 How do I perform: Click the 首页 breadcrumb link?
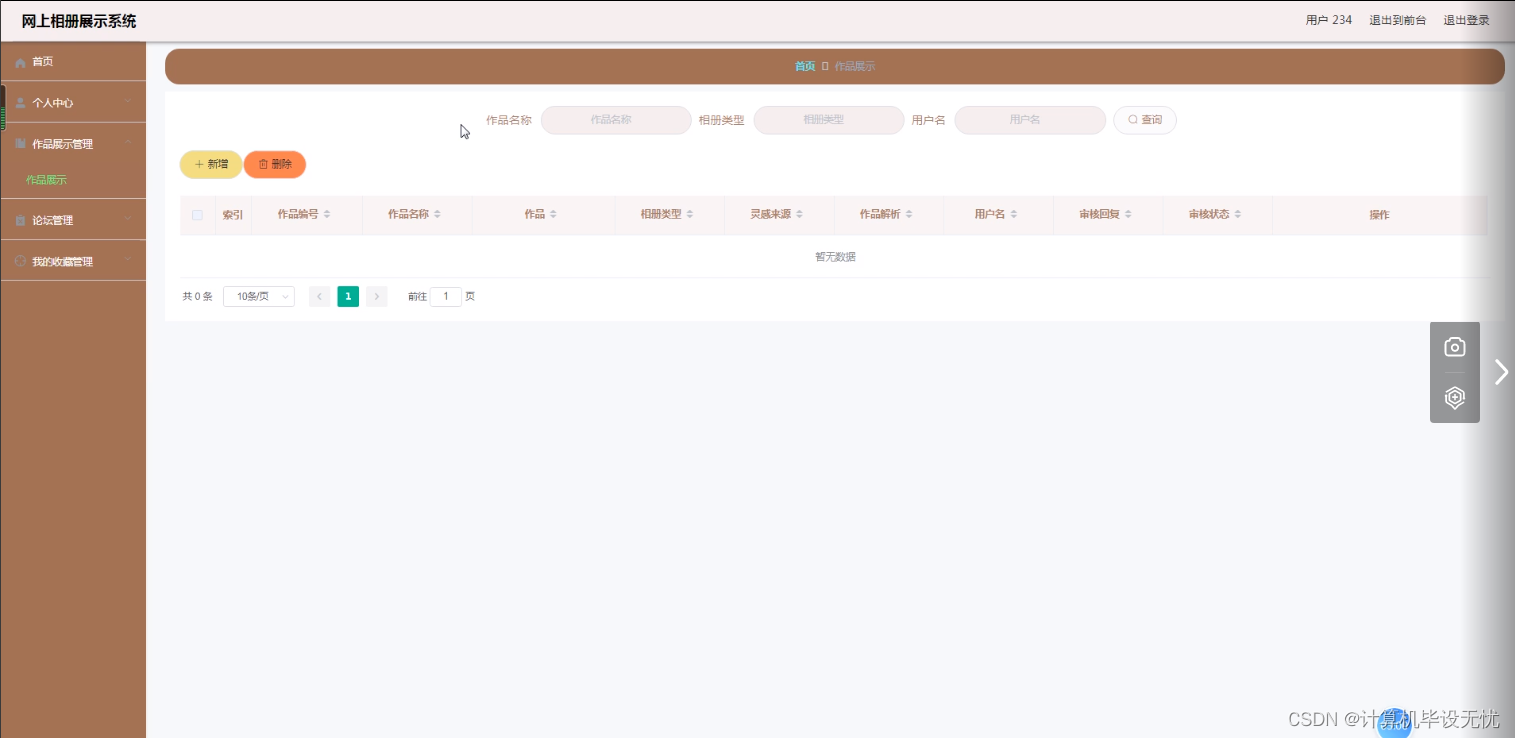805,67
